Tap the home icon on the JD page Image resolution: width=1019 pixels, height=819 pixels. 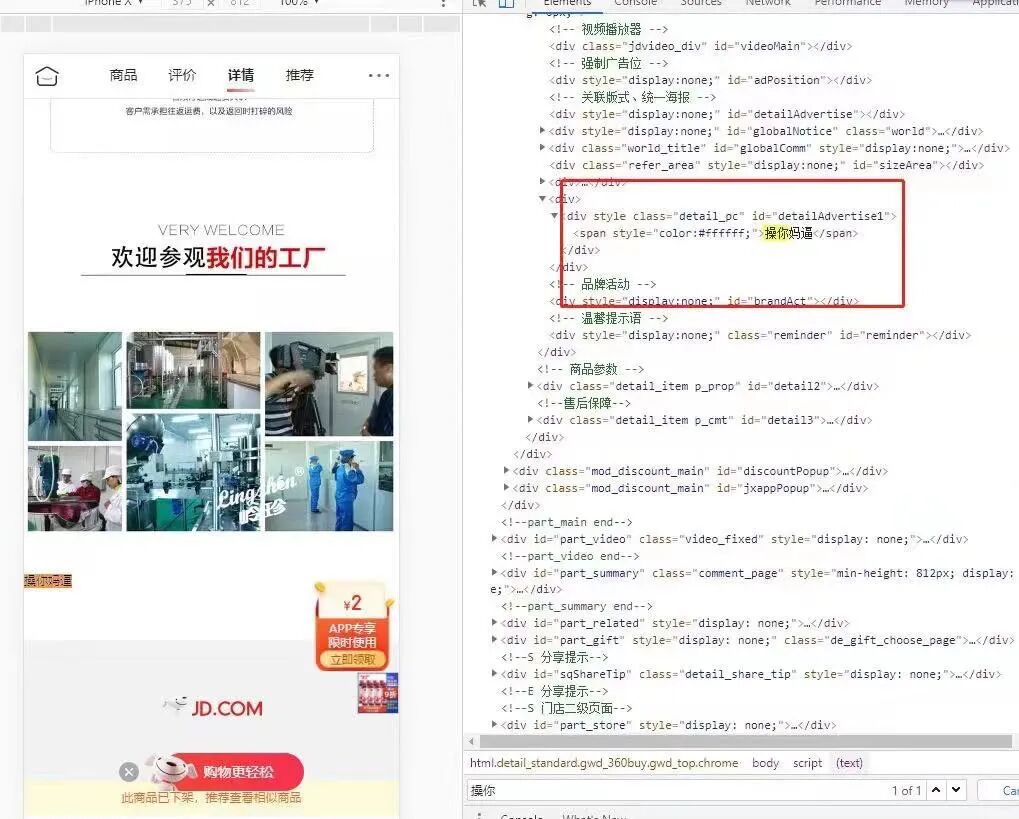click(x=47, y=76)
